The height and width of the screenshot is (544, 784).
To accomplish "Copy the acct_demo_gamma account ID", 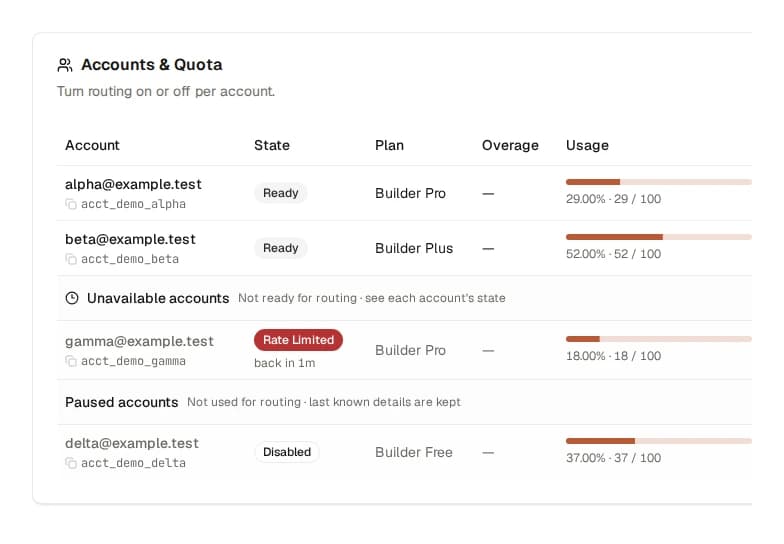I will point(71,362).
